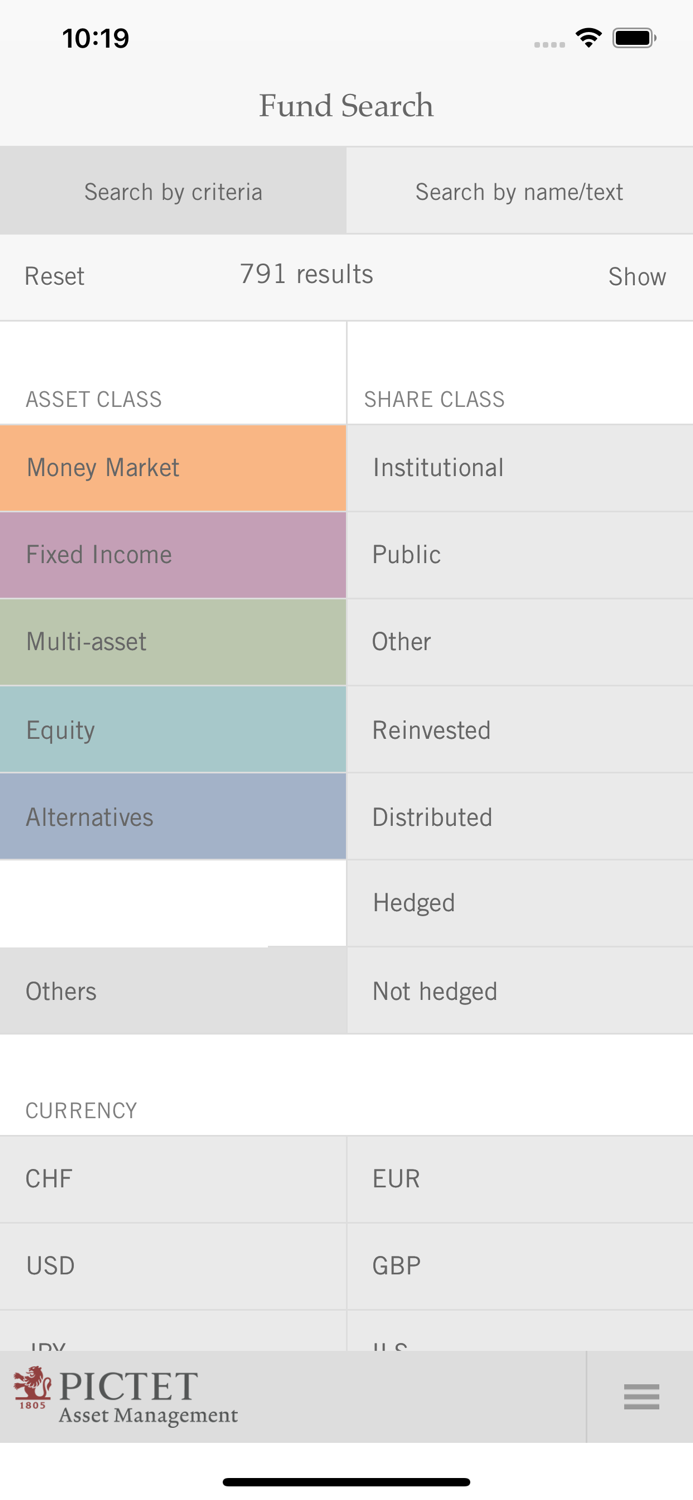Image resolution: width=693 pixels, height=1500 pixels.
Task: Switch to the Search by name/text tab
Action: click(519, 190)
